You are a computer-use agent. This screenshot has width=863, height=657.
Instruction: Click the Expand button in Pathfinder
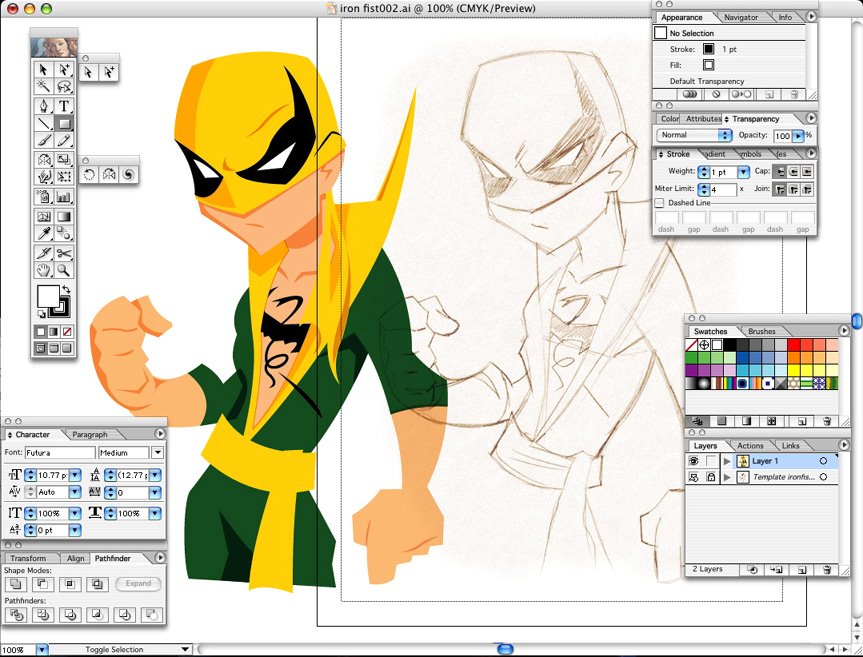[138, 583]
